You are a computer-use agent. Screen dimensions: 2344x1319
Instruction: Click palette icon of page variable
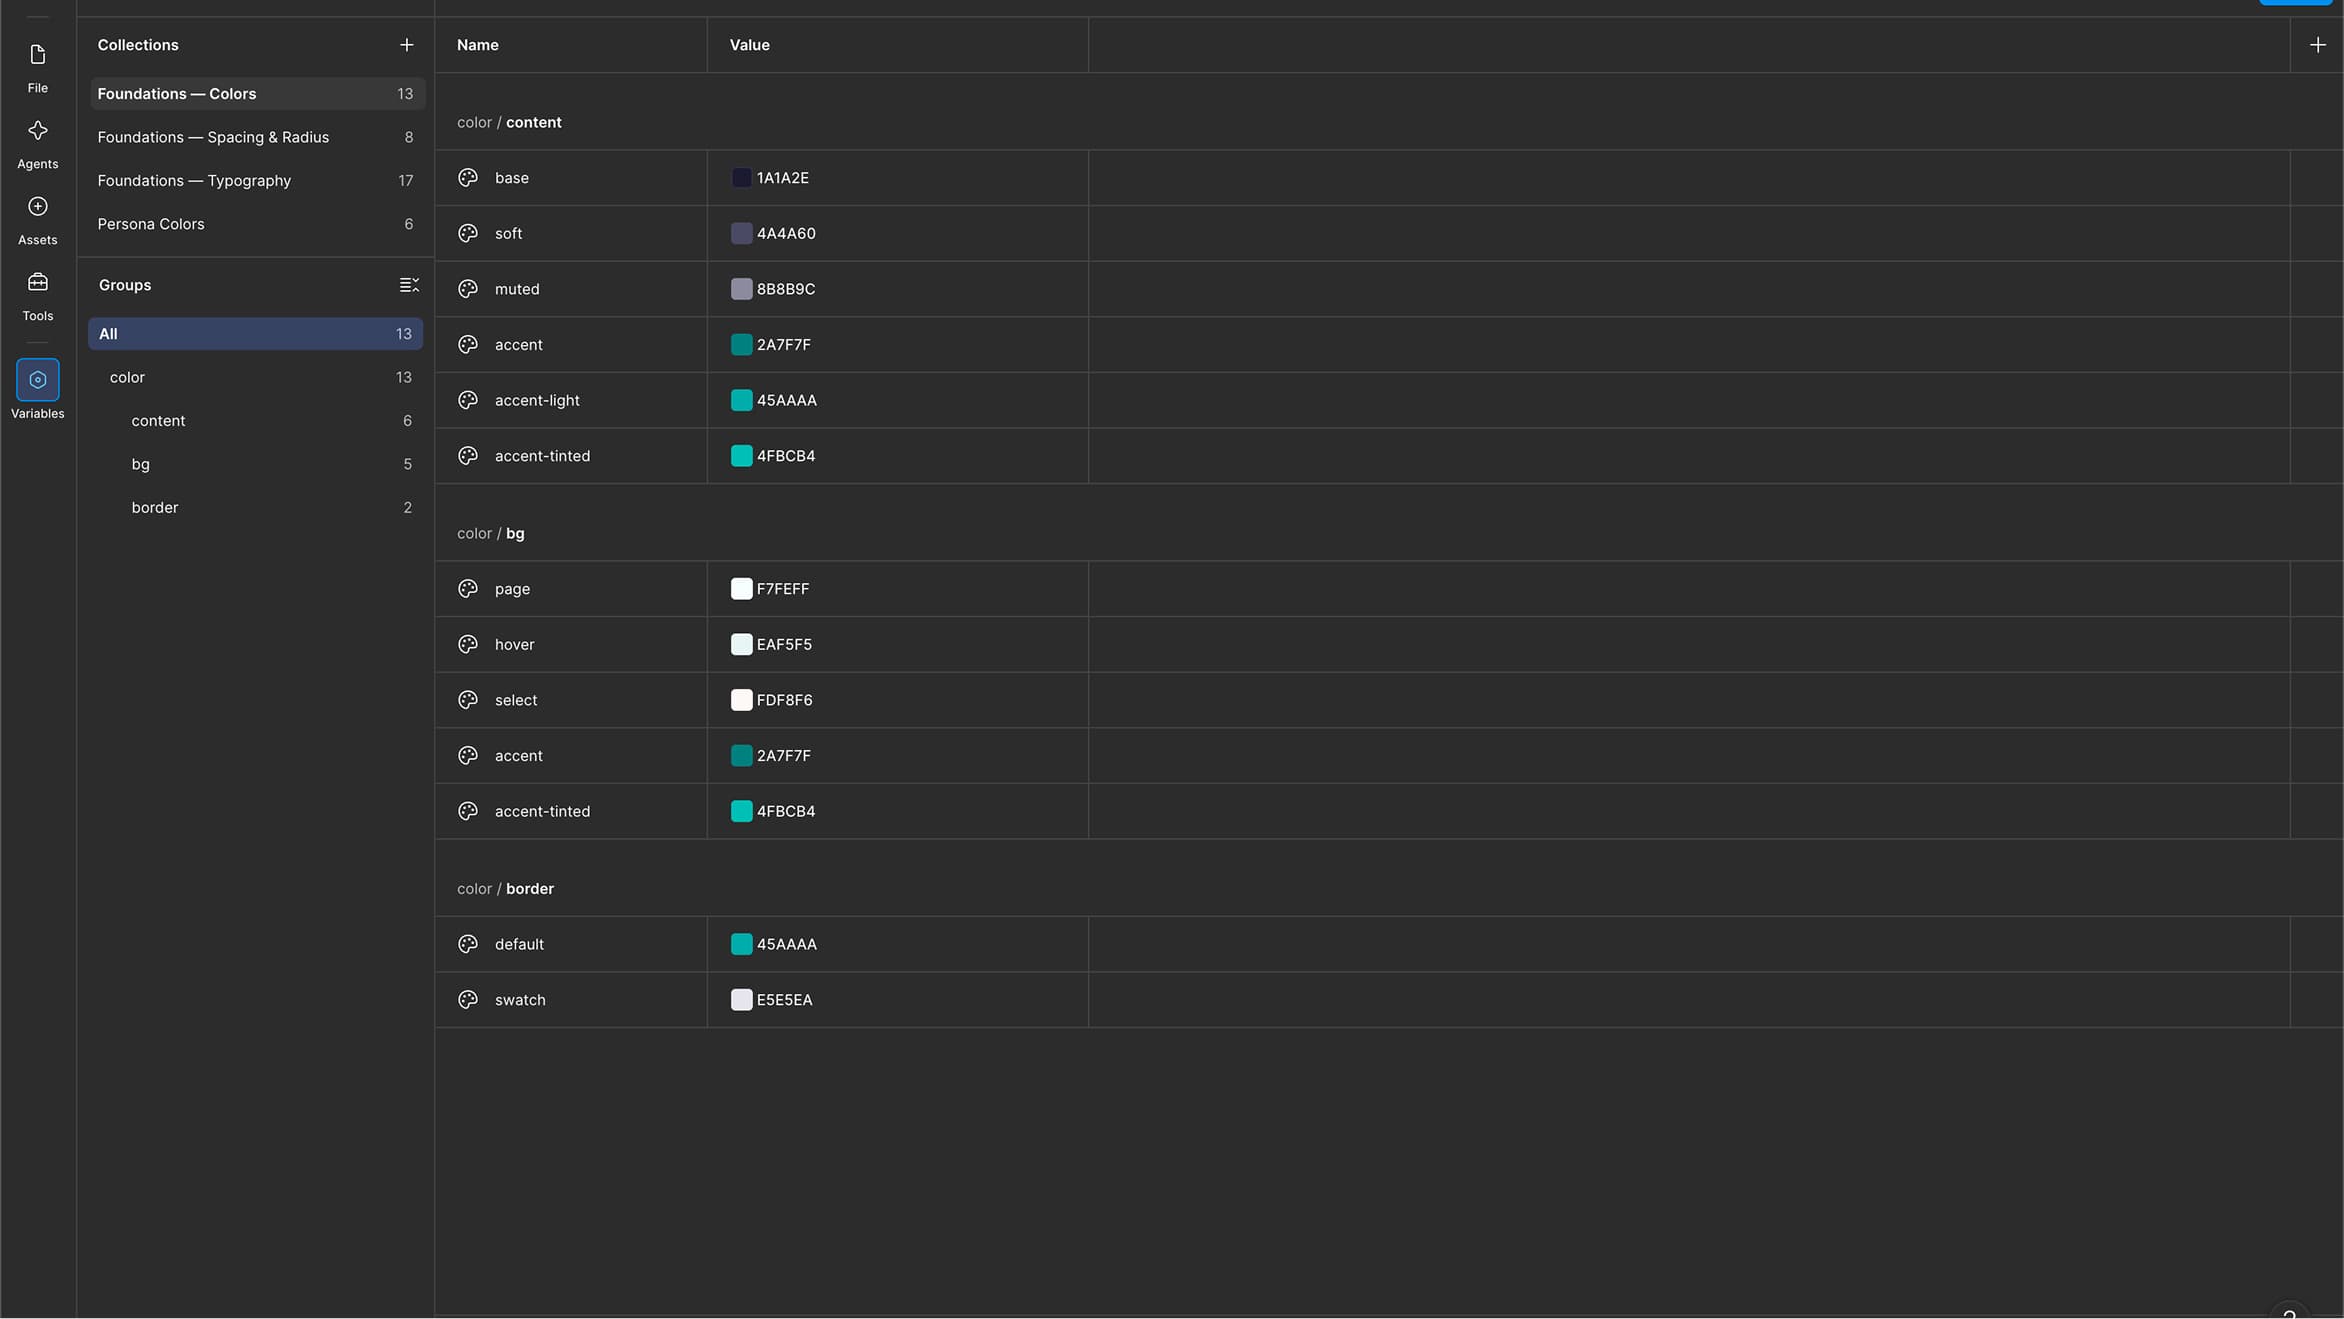(x=467, y=589)
